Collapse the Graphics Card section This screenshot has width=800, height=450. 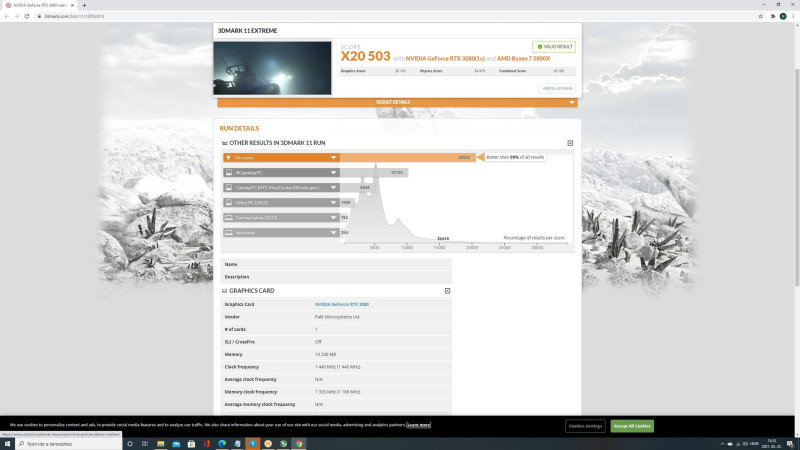[447, 291]
